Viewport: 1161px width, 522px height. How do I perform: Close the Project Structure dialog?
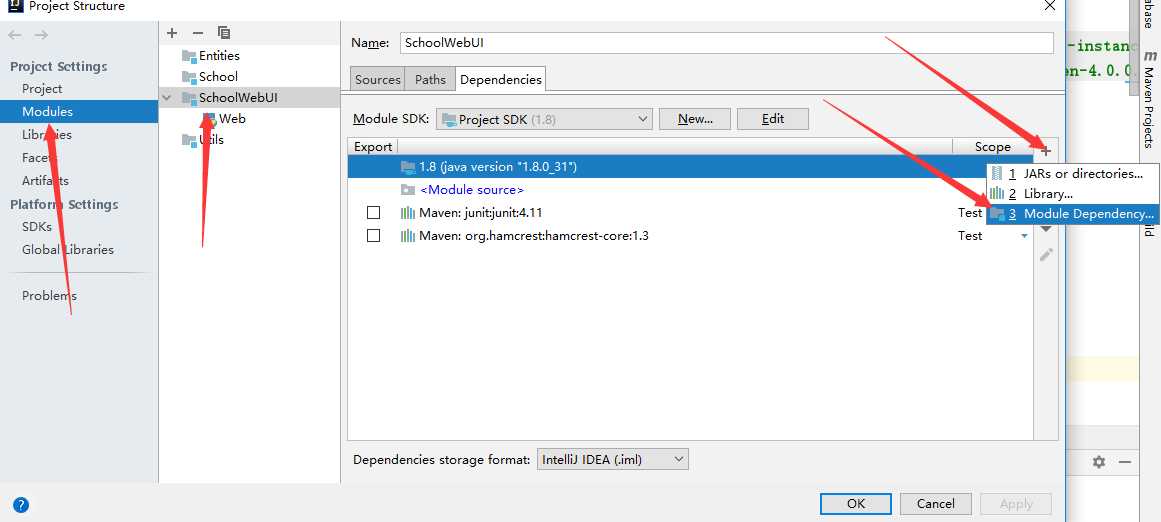coord(1049,6)
